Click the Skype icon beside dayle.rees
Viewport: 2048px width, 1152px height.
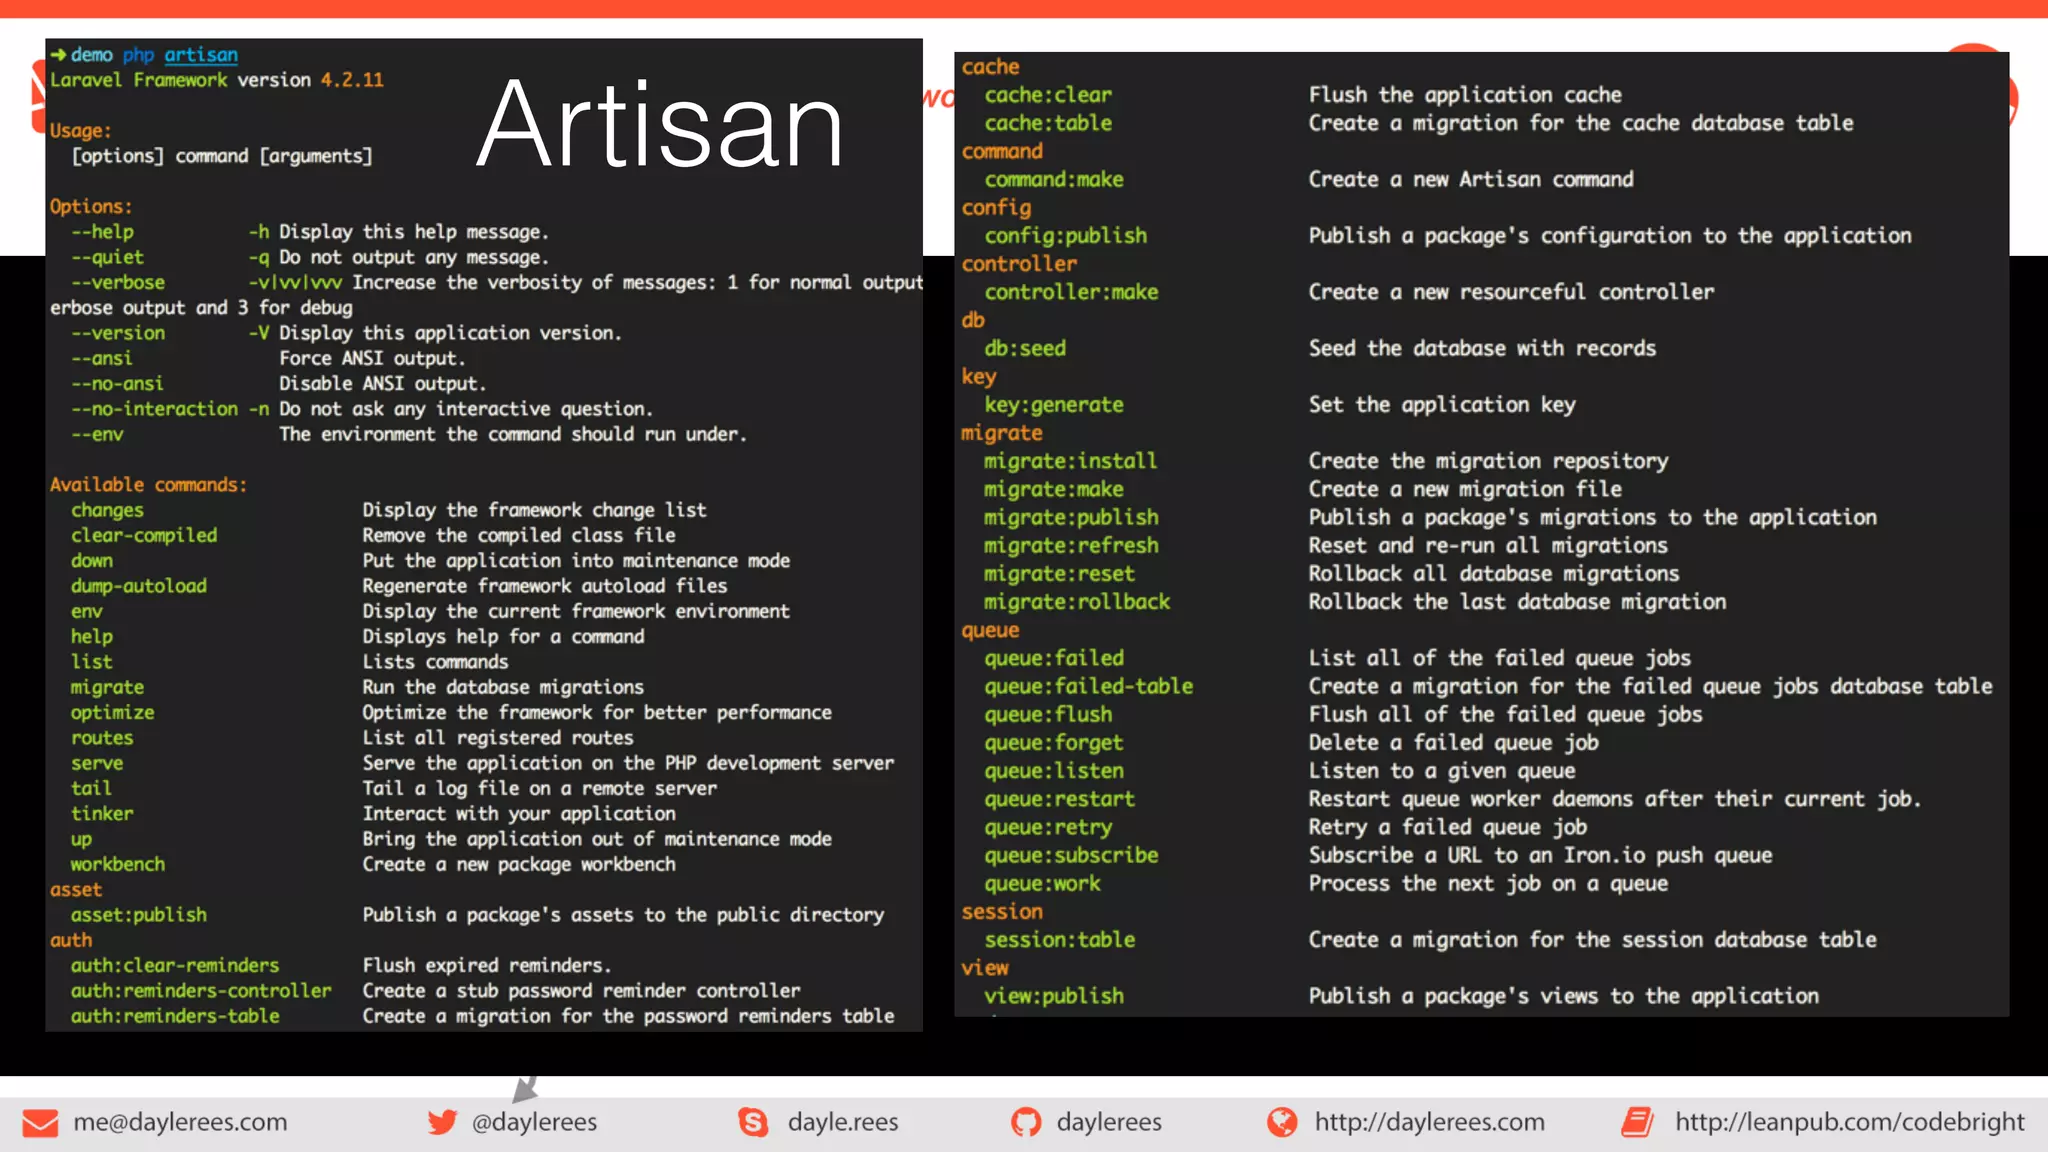[753, 1122]
